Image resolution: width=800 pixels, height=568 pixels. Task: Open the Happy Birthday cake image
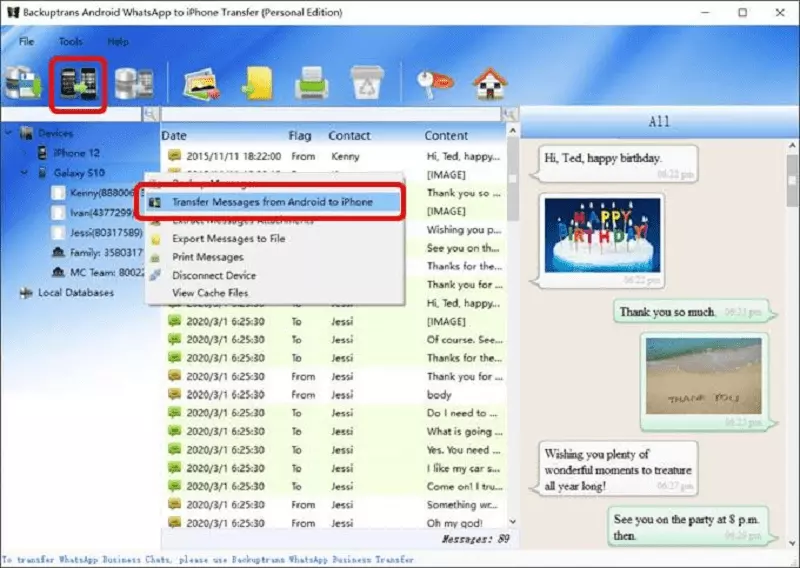click(x=602, y=235)
